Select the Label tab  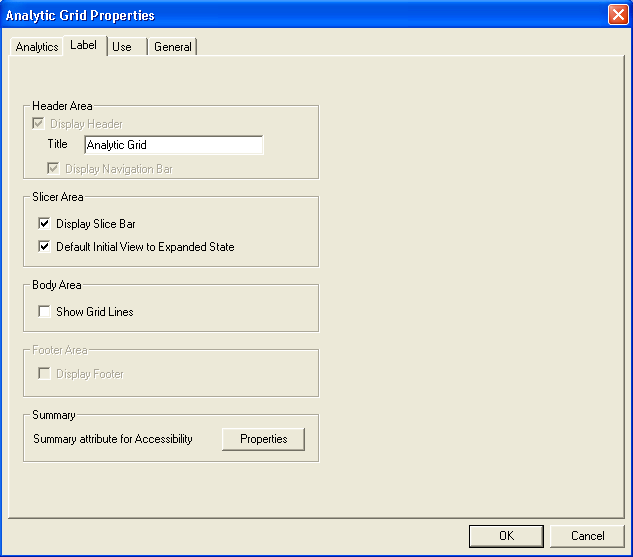coord(84,45)
